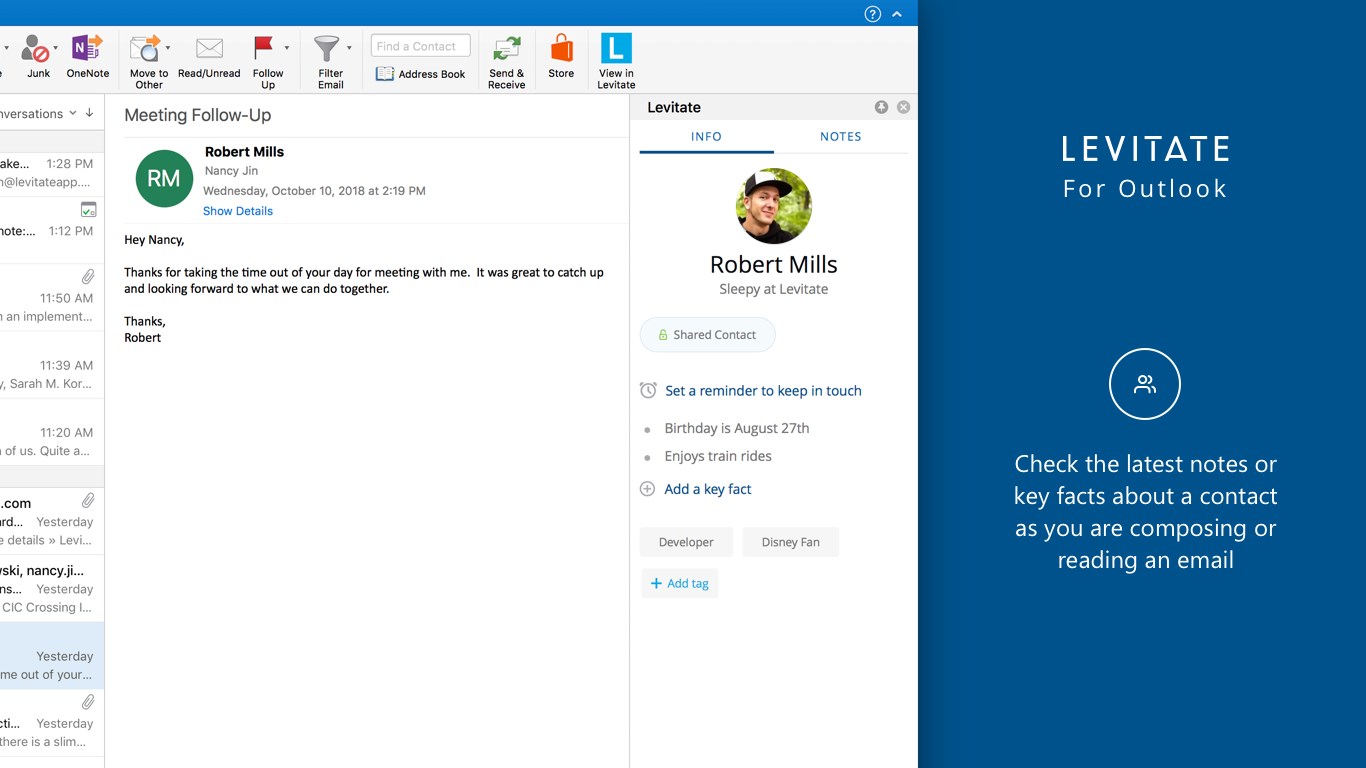Click the "Meeting Follow-Up" subject heading

point(198,115)
